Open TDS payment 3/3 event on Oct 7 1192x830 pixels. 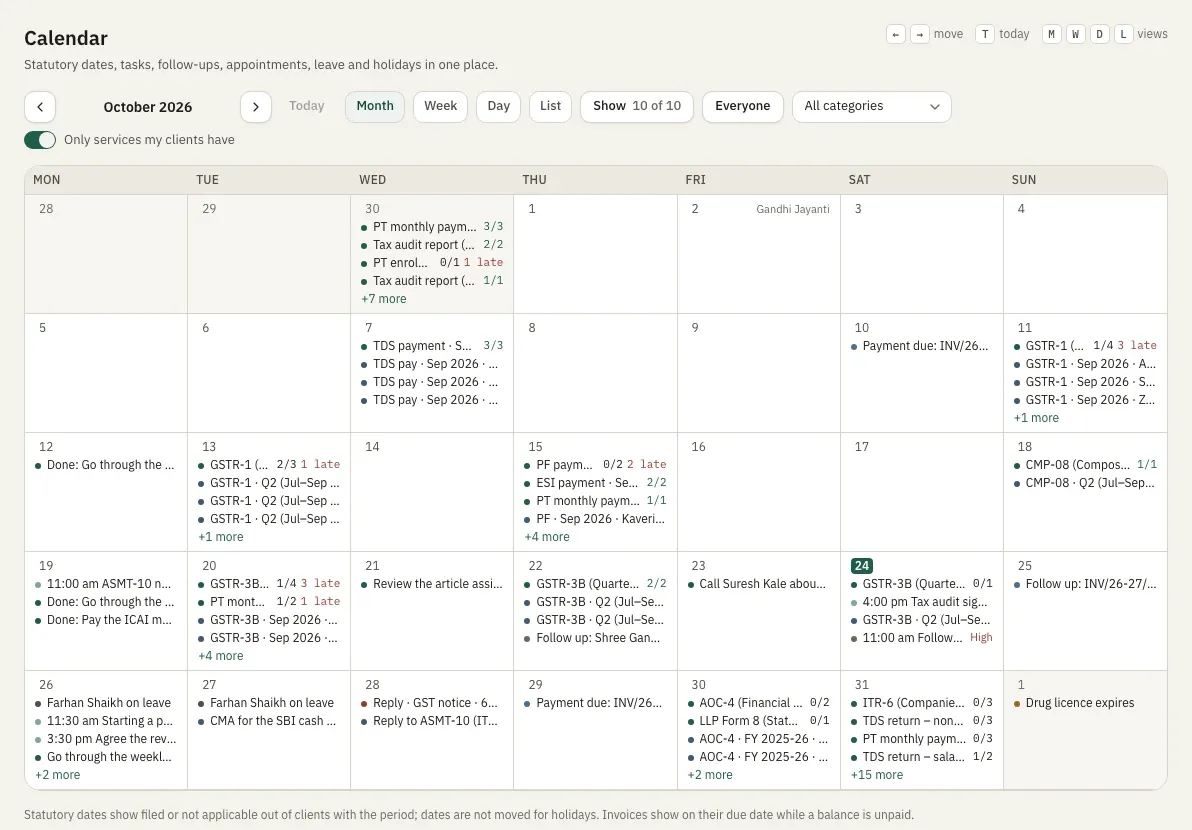pos(432,346)
